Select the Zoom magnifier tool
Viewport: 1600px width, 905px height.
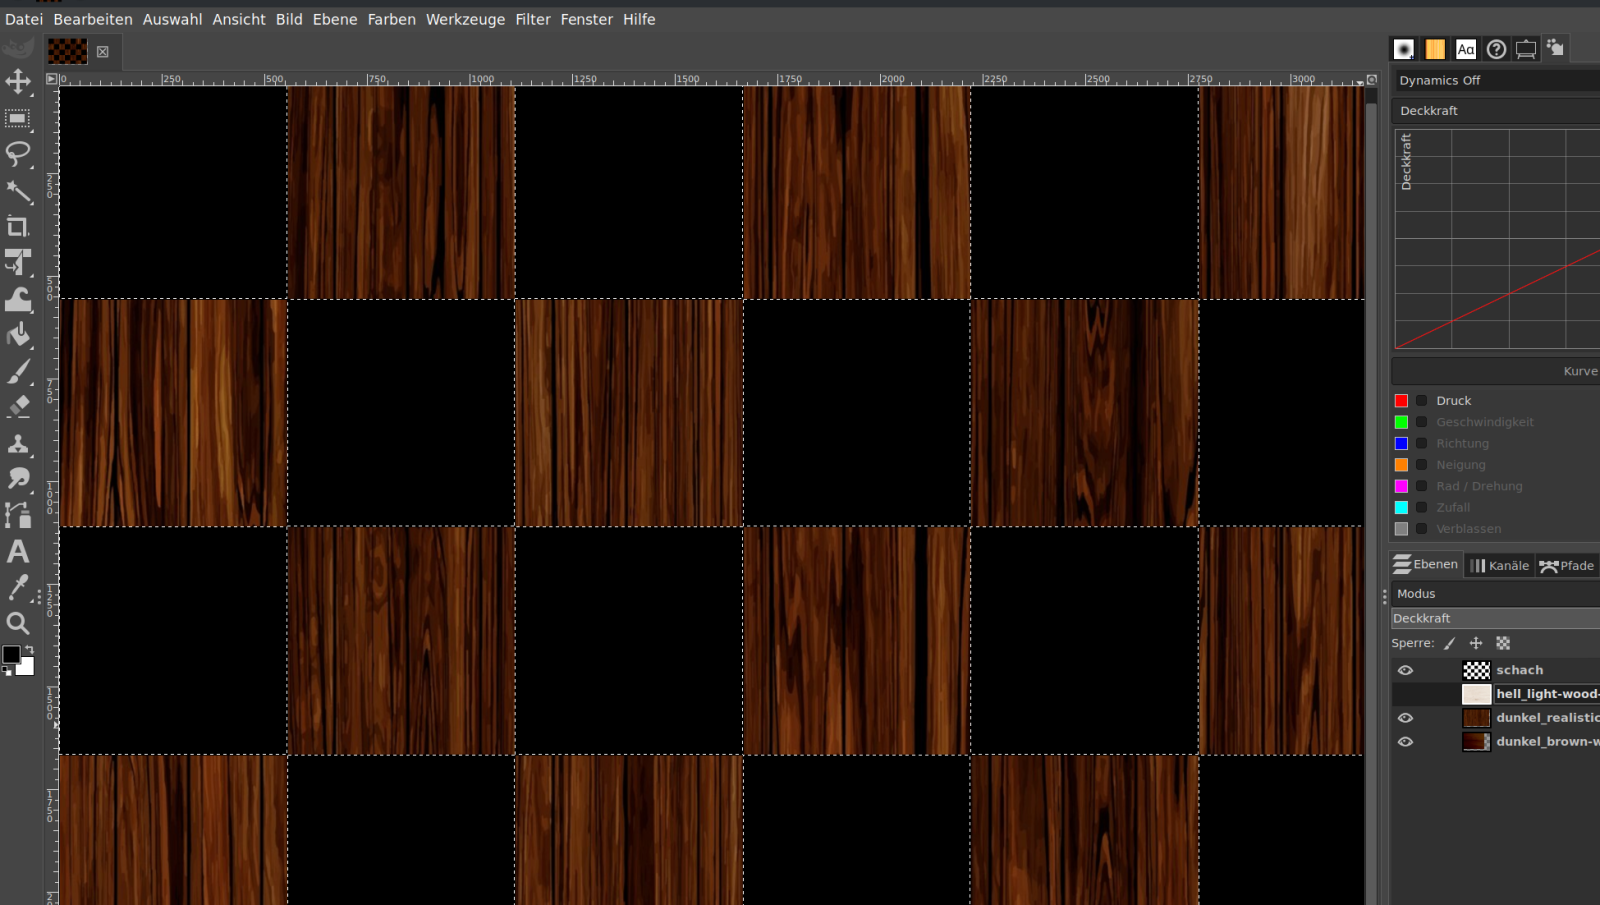pos(18,623)
